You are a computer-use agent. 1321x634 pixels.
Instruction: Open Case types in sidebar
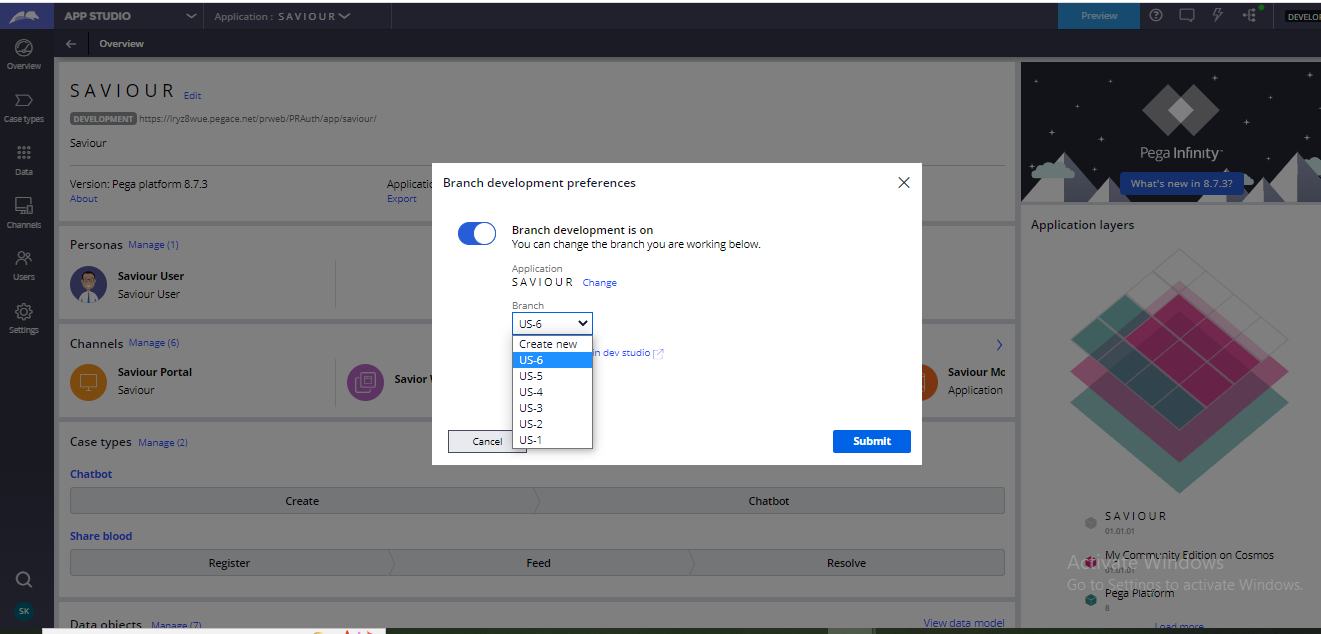pos(24,108)
